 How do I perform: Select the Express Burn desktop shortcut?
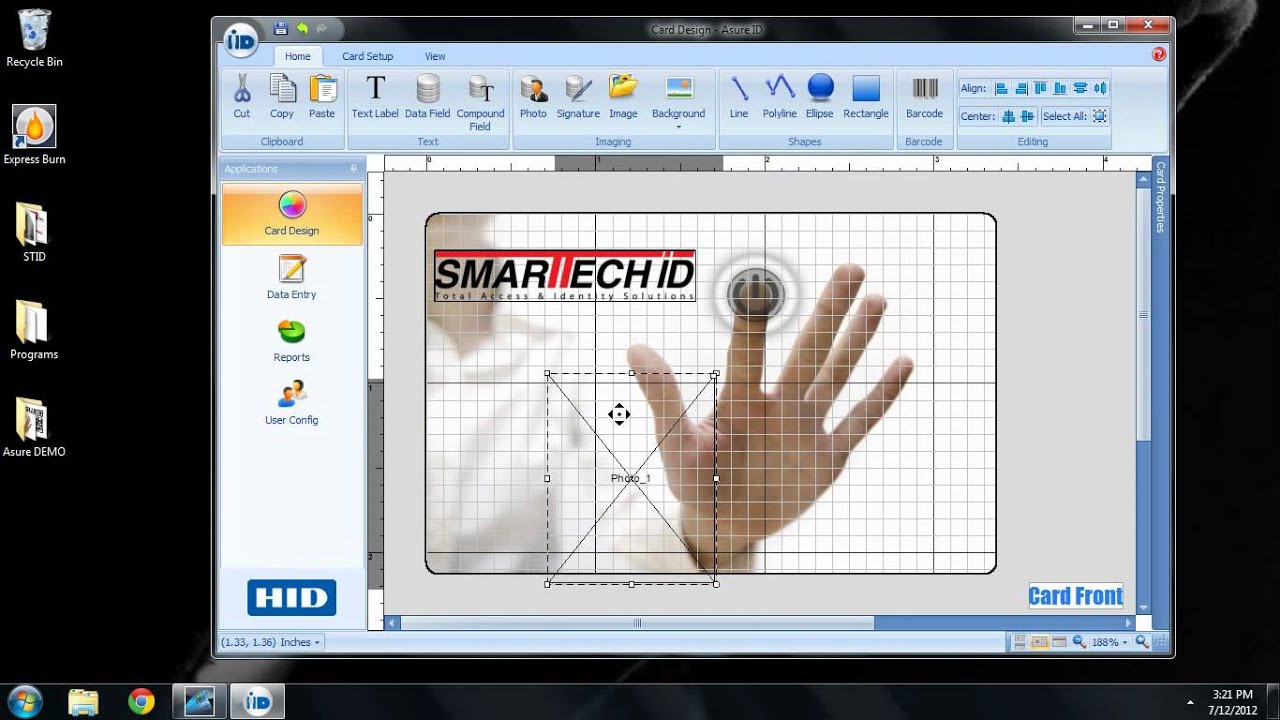pyautogui.click(x=34, y=136)
